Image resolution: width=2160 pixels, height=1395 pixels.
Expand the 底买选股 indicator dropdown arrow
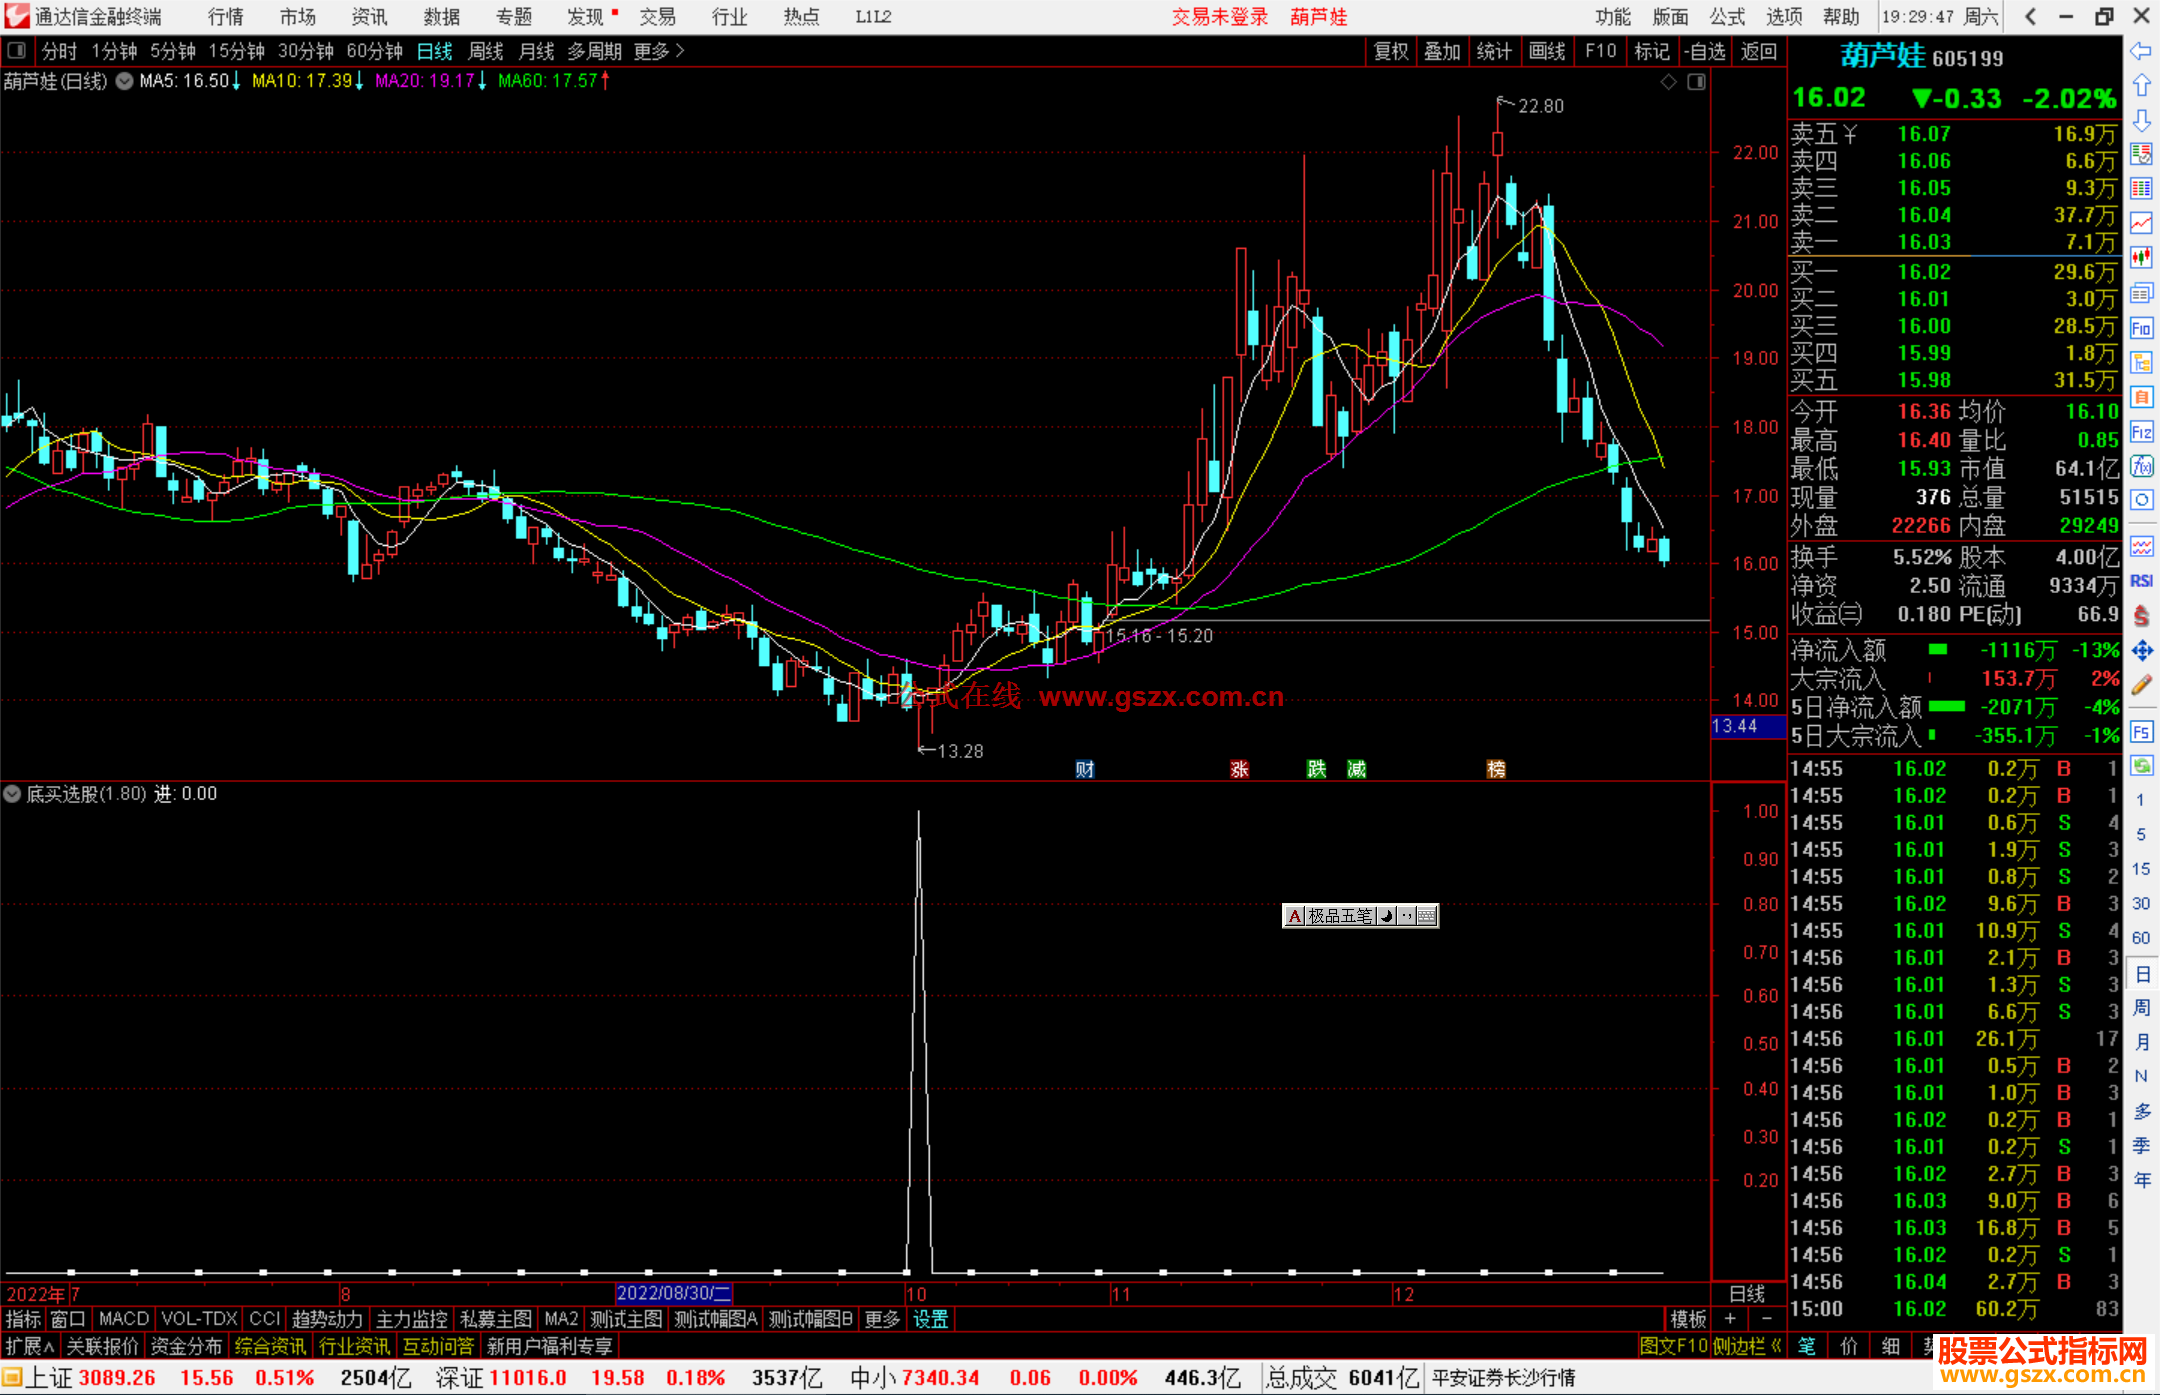(x=12, y=794)
